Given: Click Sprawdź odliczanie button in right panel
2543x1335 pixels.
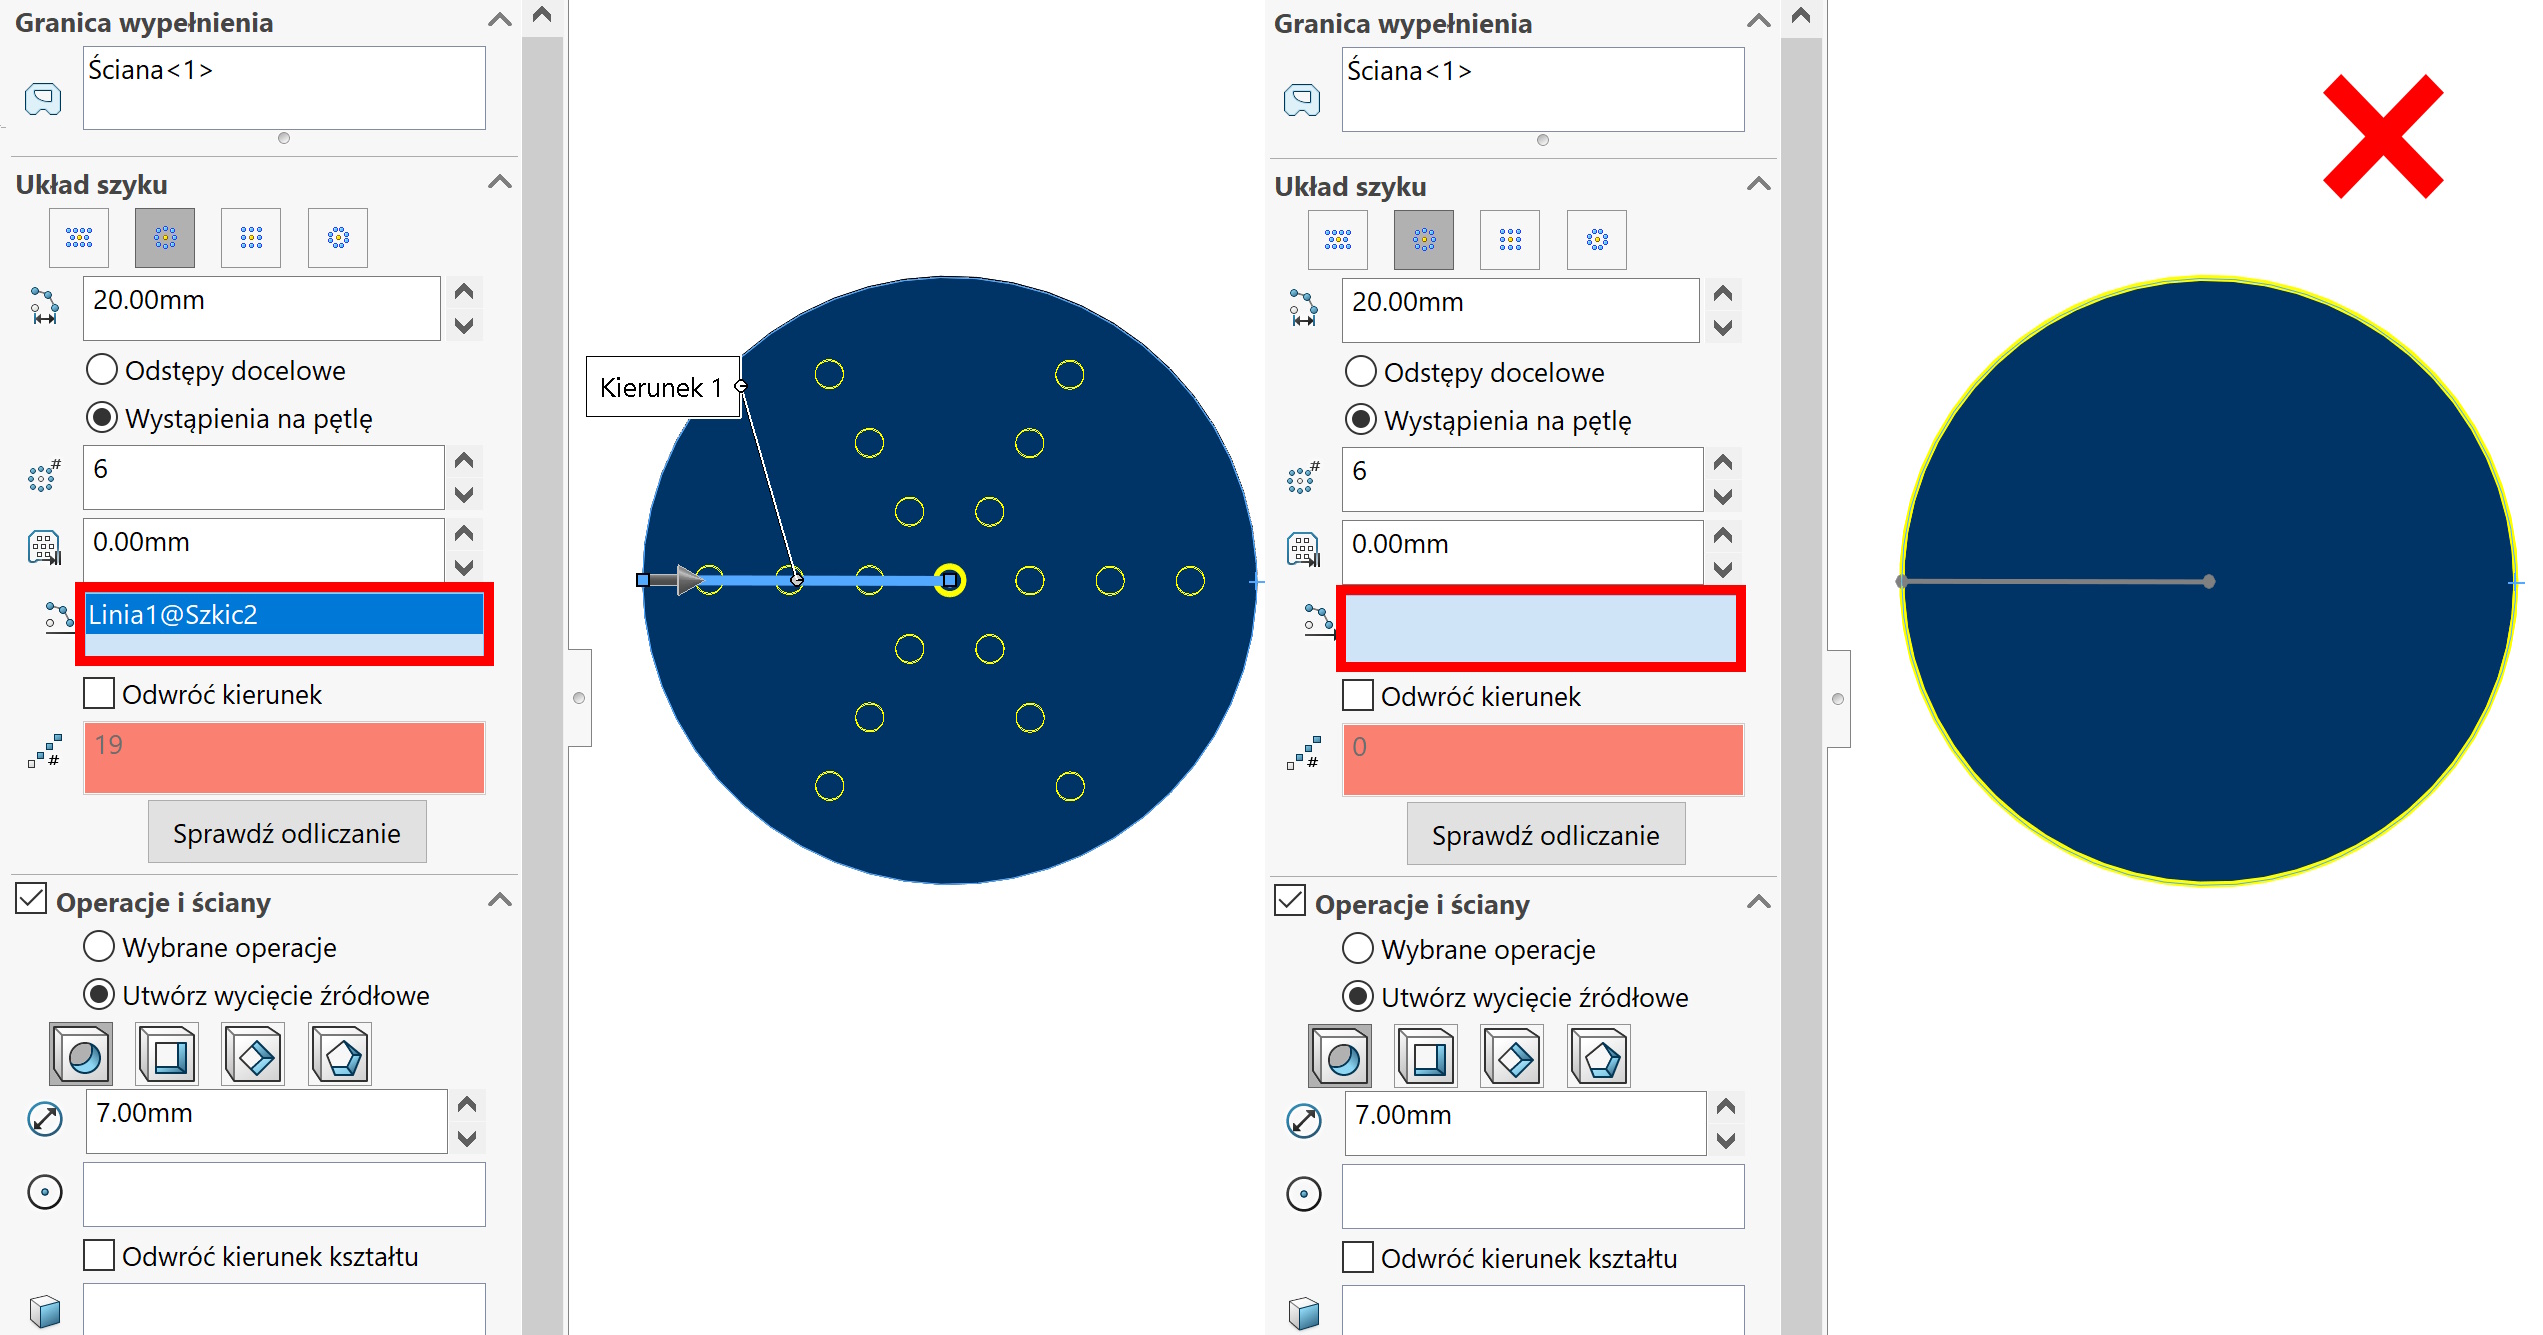Looking at the screenshot, I should 1546,834.
